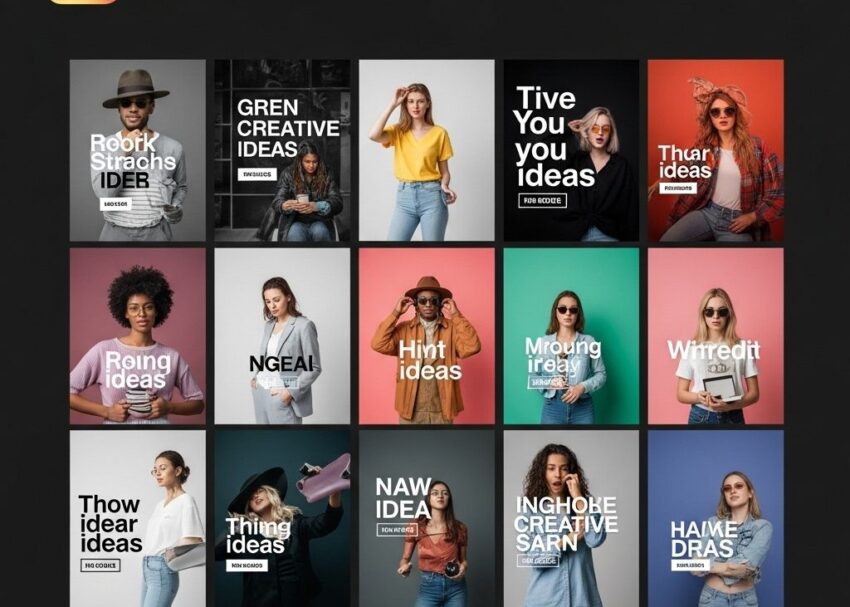Select the "Thing ideas" dark teal card
The image size is (850, 607).
coord(282,518)
